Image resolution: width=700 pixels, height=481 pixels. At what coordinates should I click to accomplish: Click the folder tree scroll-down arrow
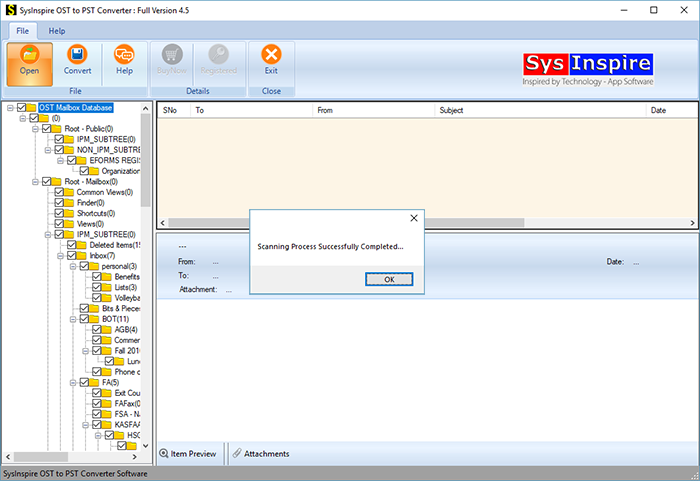pyautogui.click(x=146, y=446)
